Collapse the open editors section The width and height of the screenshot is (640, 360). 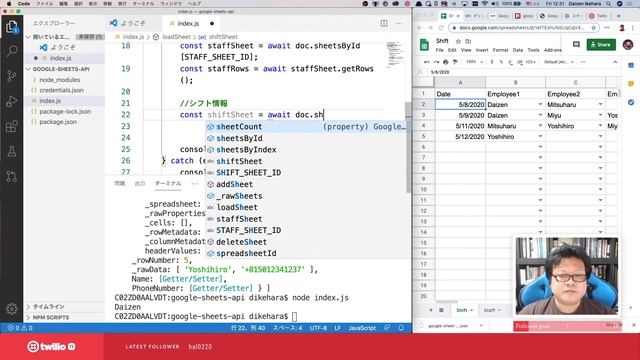(x=28, y=37)
